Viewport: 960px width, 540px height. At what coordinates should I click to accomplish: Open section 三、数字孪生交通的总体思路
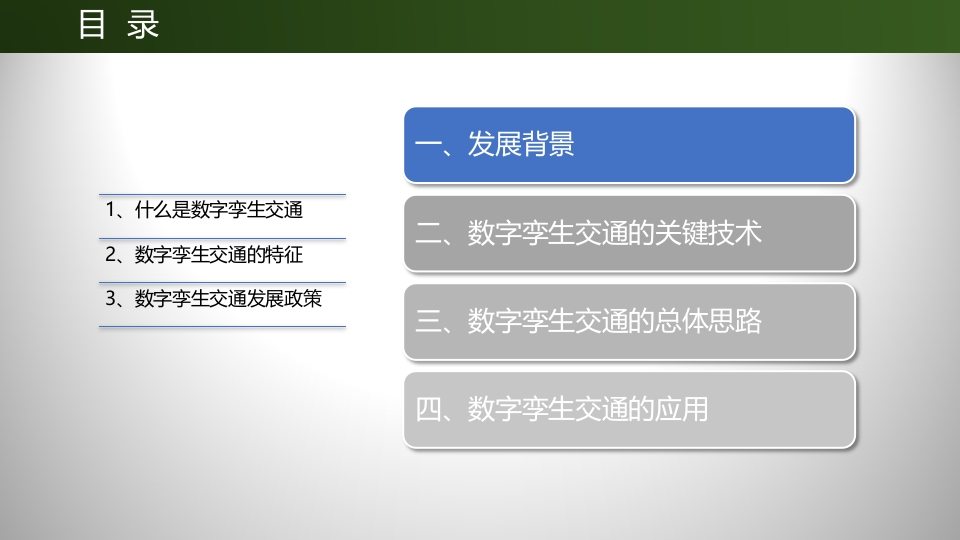pyautogui.click(x=629, y=321)
